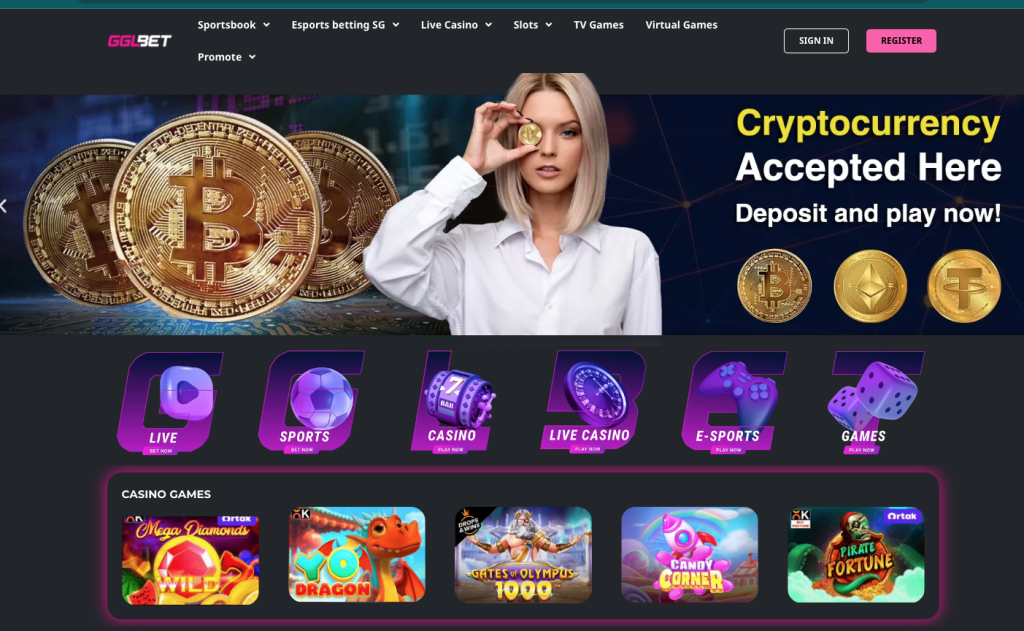Expand the Esports betting SG menu
This screenshot has height=631, width=1024.
pyautogui.click(x=345, y=25)
